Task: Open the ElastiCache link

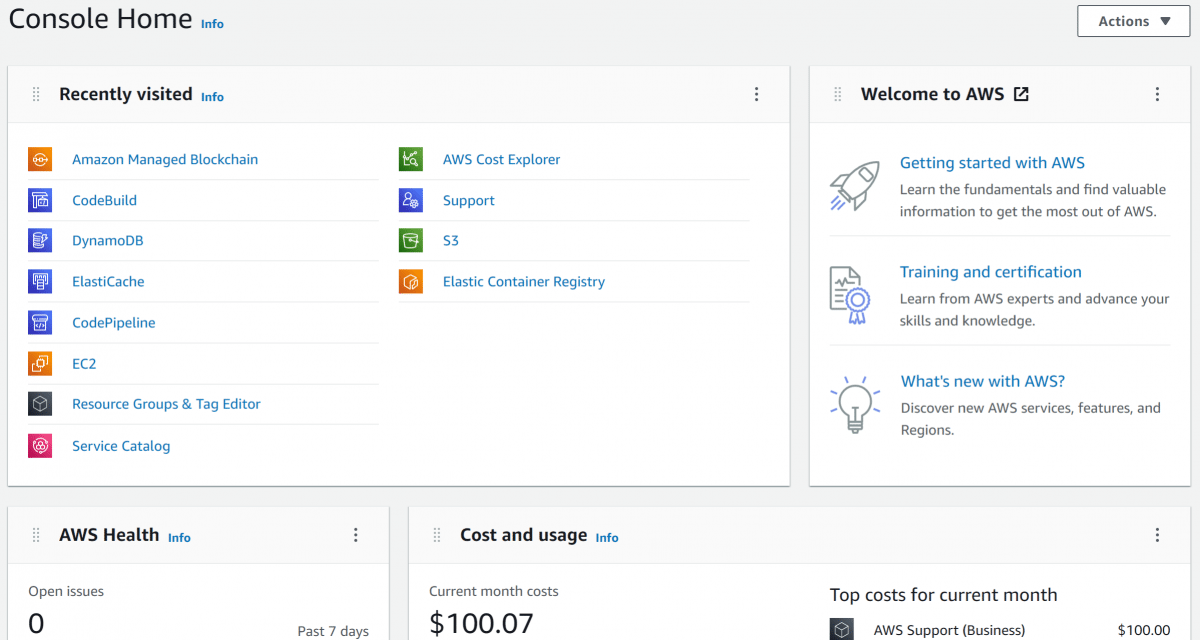Action: (108, 282)
